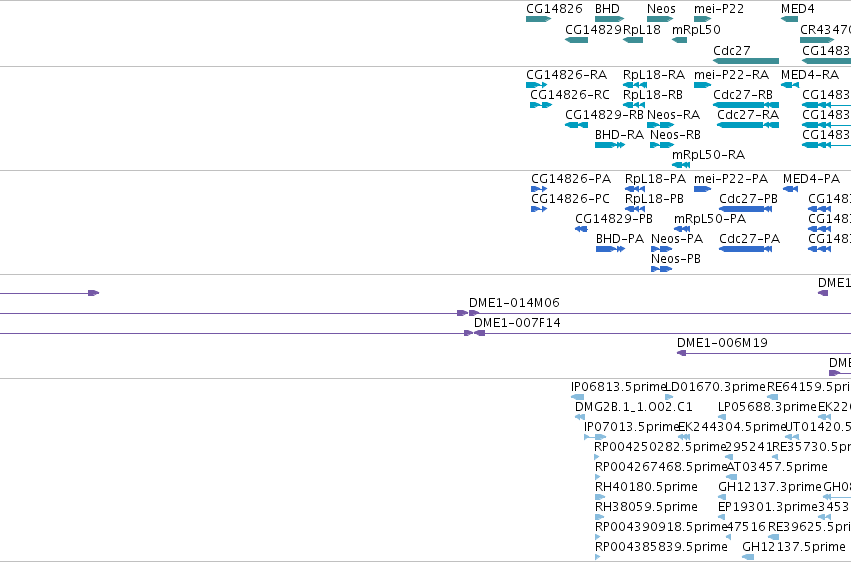Click the CG14829-RB transcript
Screen dimensions: 851x562
[x=576, y=125]
